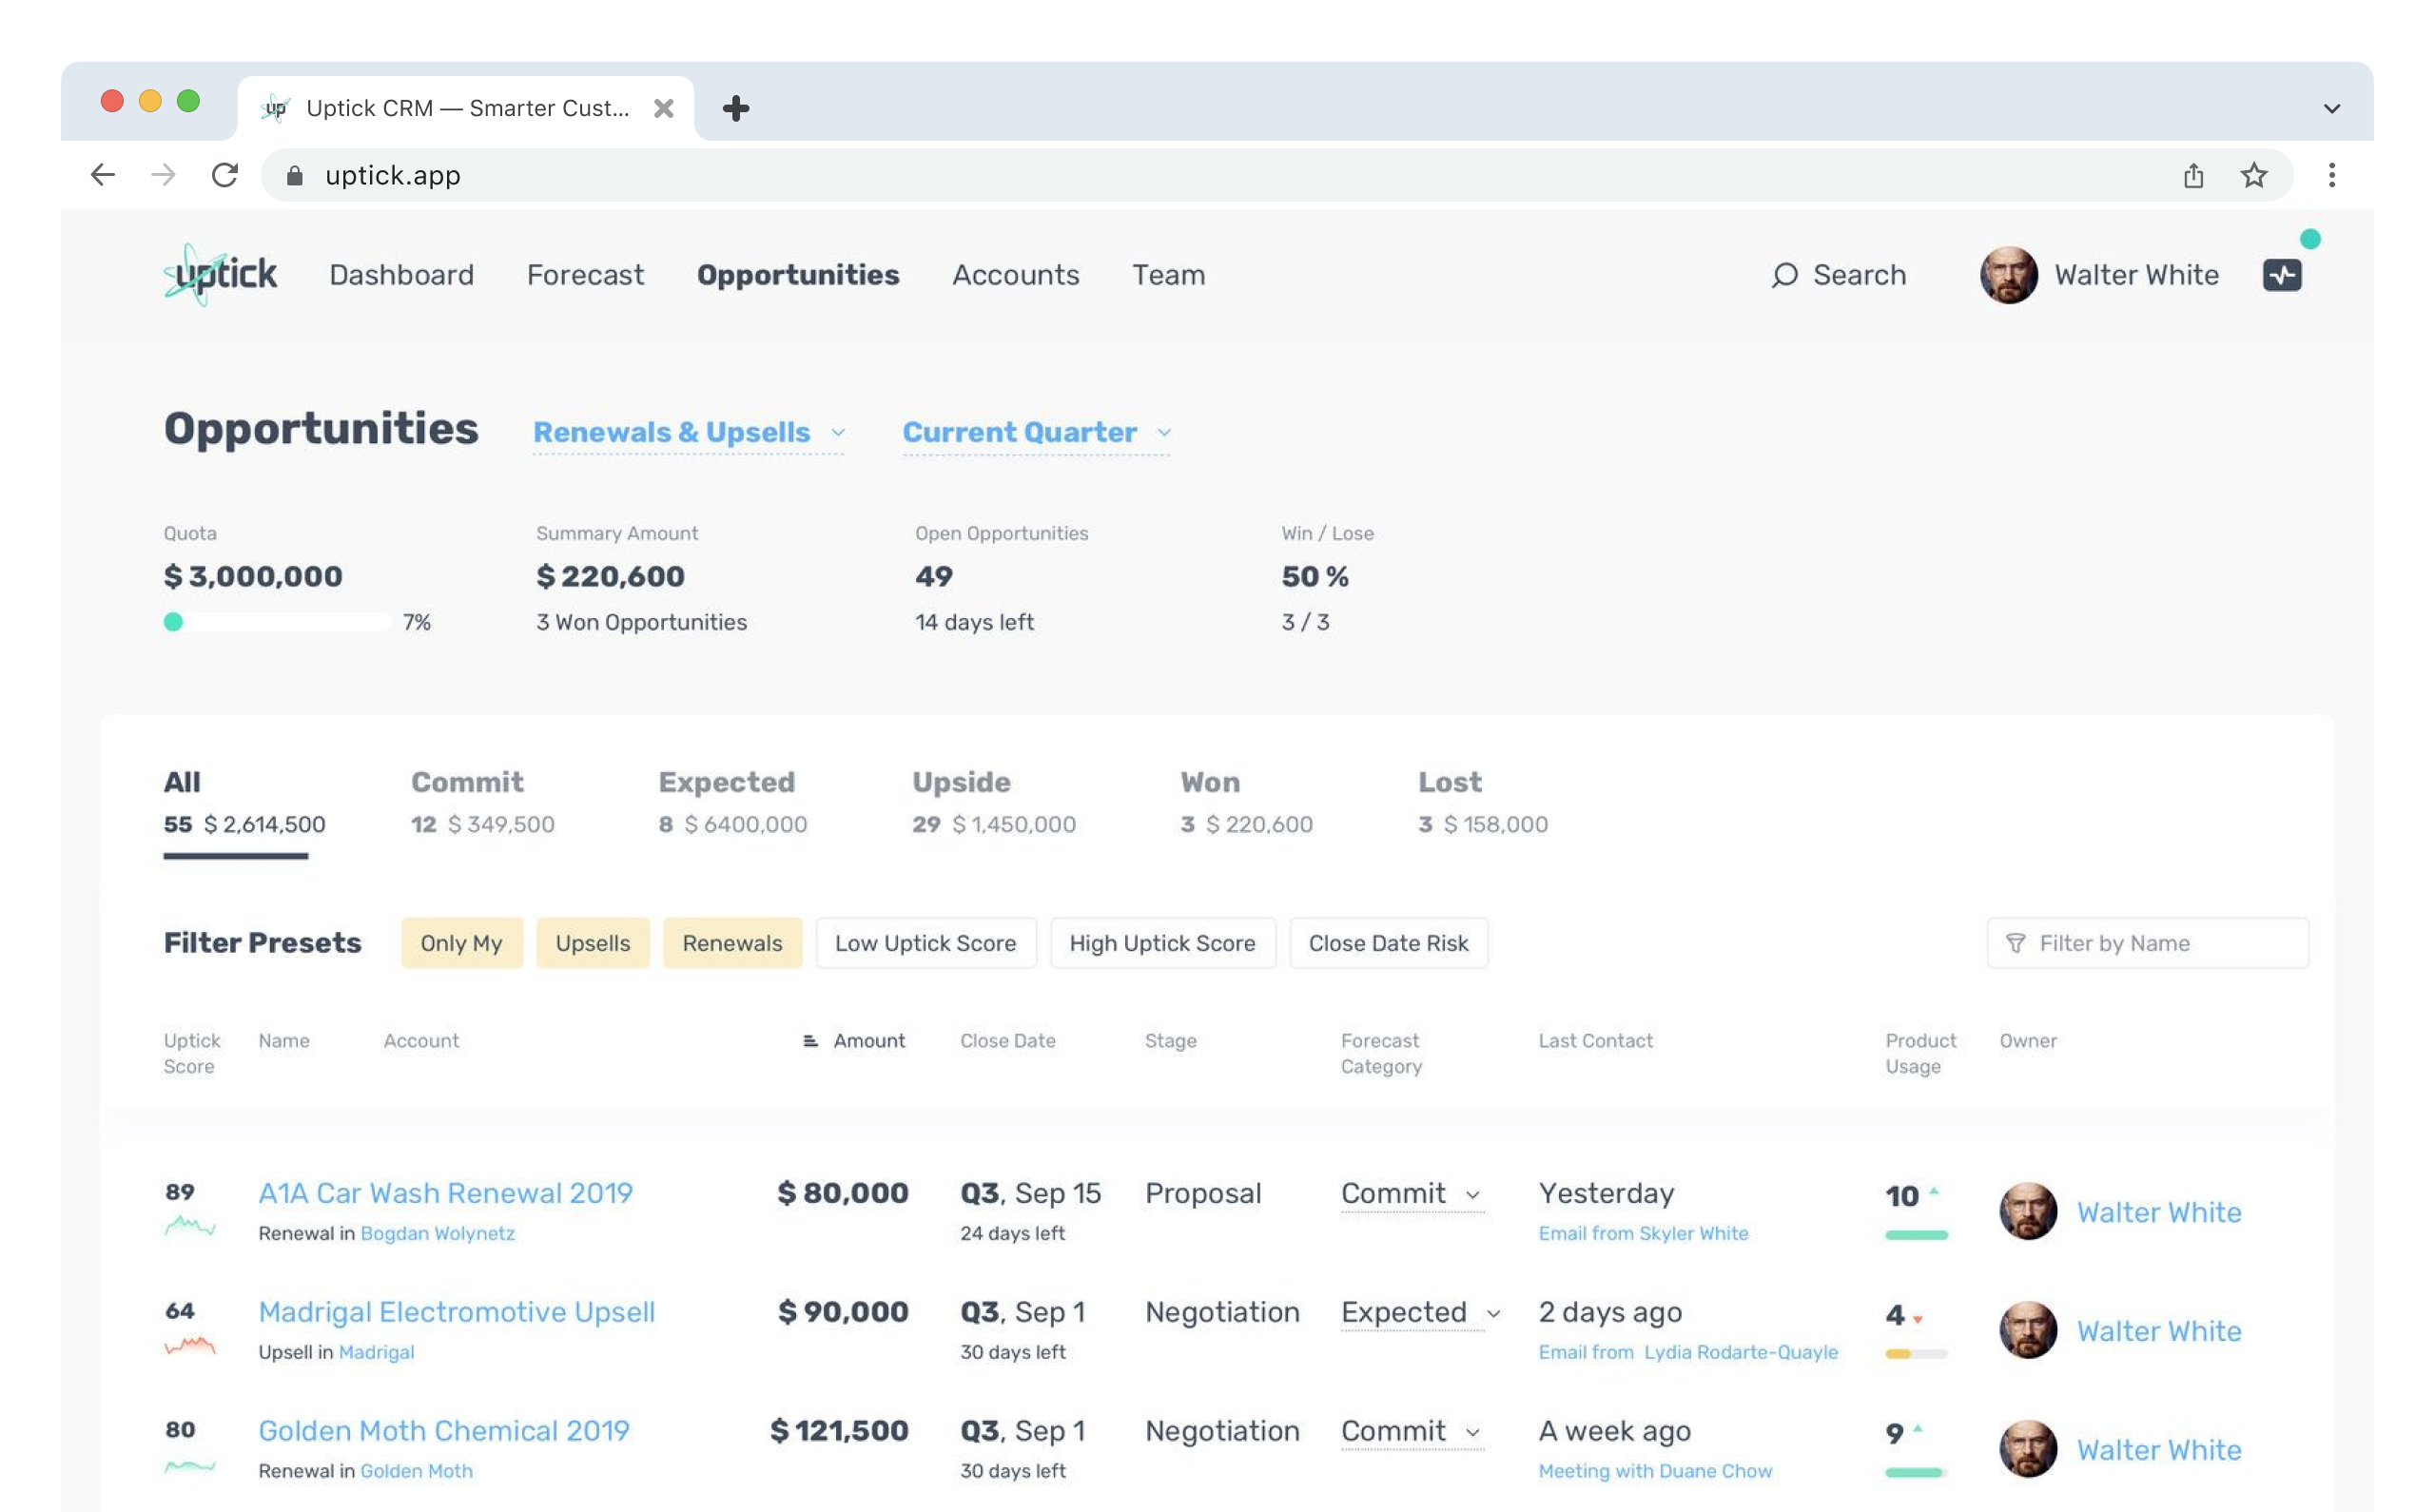This screenshot has width=2435, height=1512.
Task: Click the browser share icon
Action: pyautogui.click(x=2193, y=176)
